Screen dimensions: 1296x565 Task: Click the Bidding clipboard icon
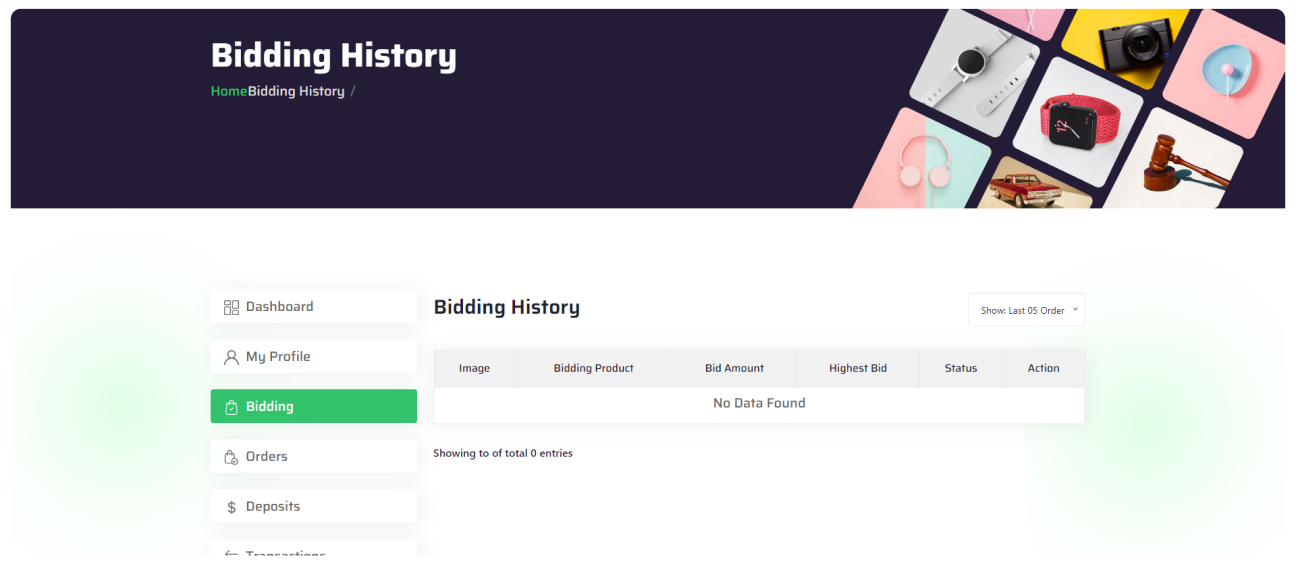coord(231,407)
